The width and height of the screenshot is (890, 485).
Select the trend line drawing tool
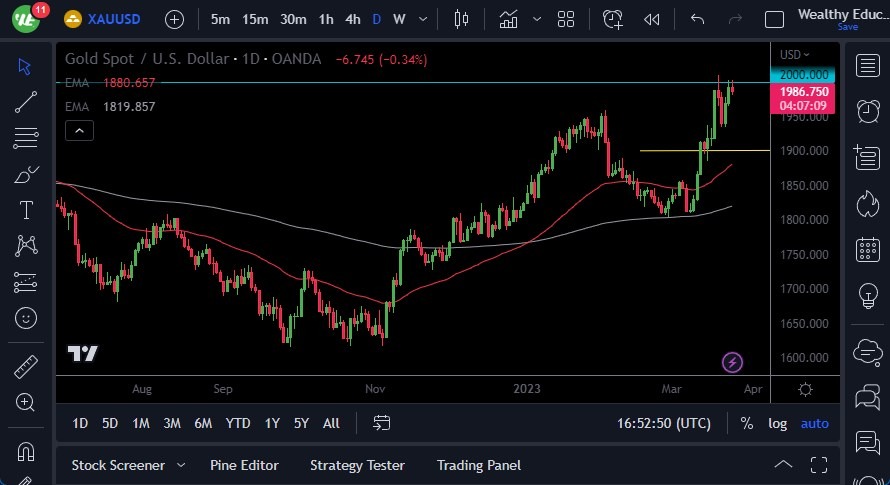pos(26,101)
